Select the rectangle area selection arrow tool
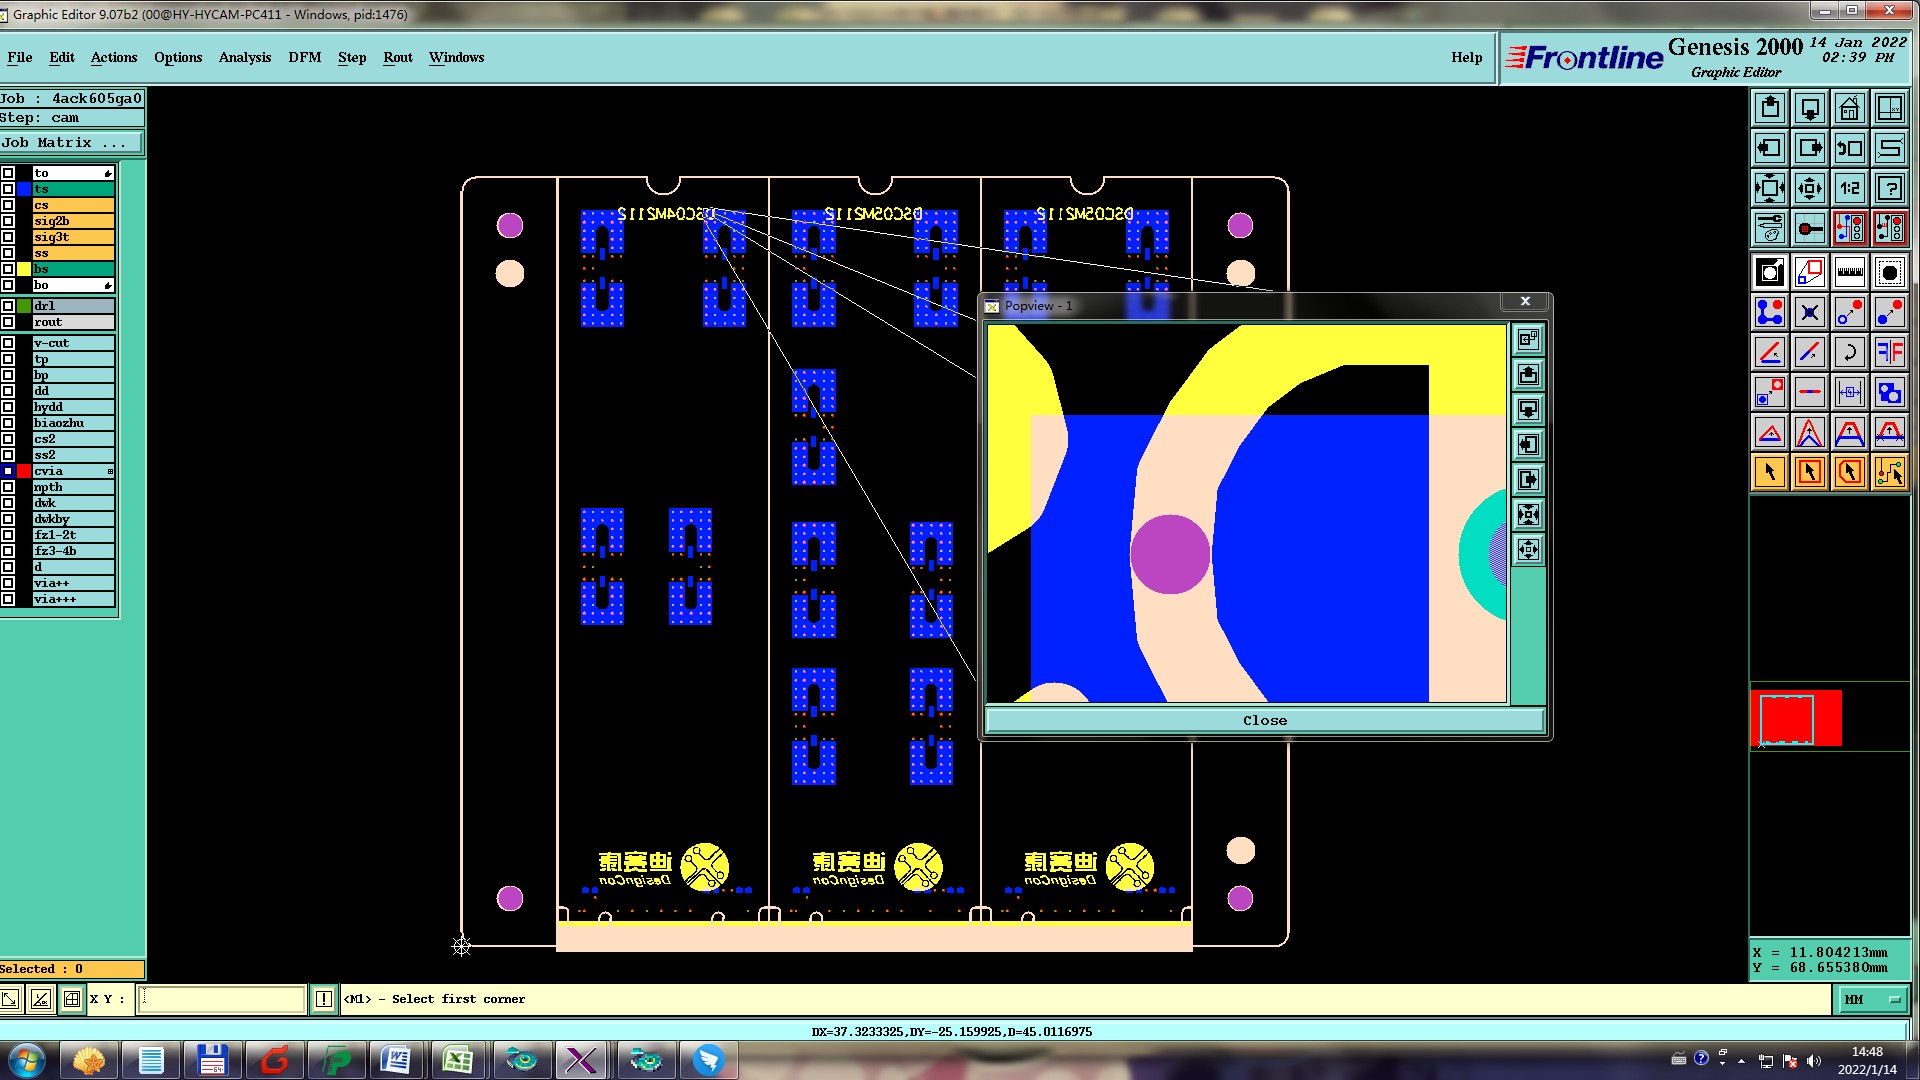The height and width of the screenshot is (1080, 1920). pyautogui.click(x=1809, y=472)
